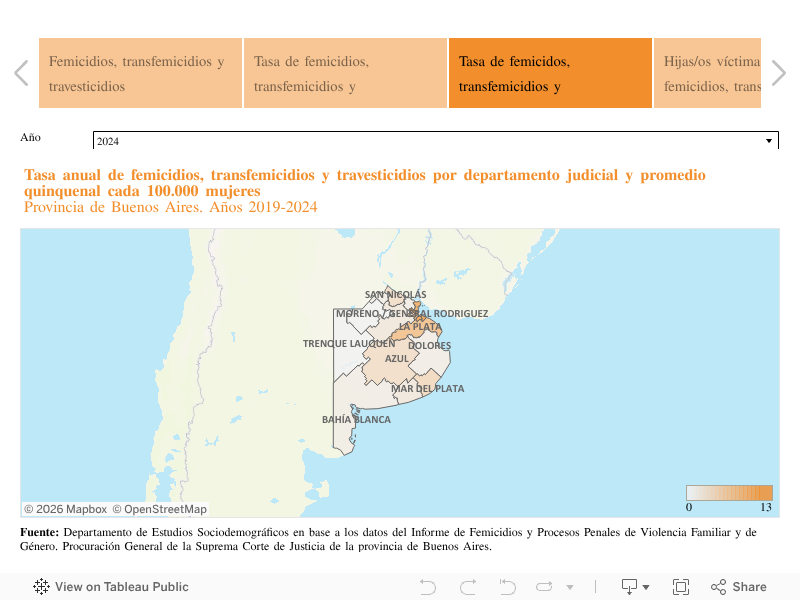Enter full screen mode
Screen dimensions: 800x600
681,587
